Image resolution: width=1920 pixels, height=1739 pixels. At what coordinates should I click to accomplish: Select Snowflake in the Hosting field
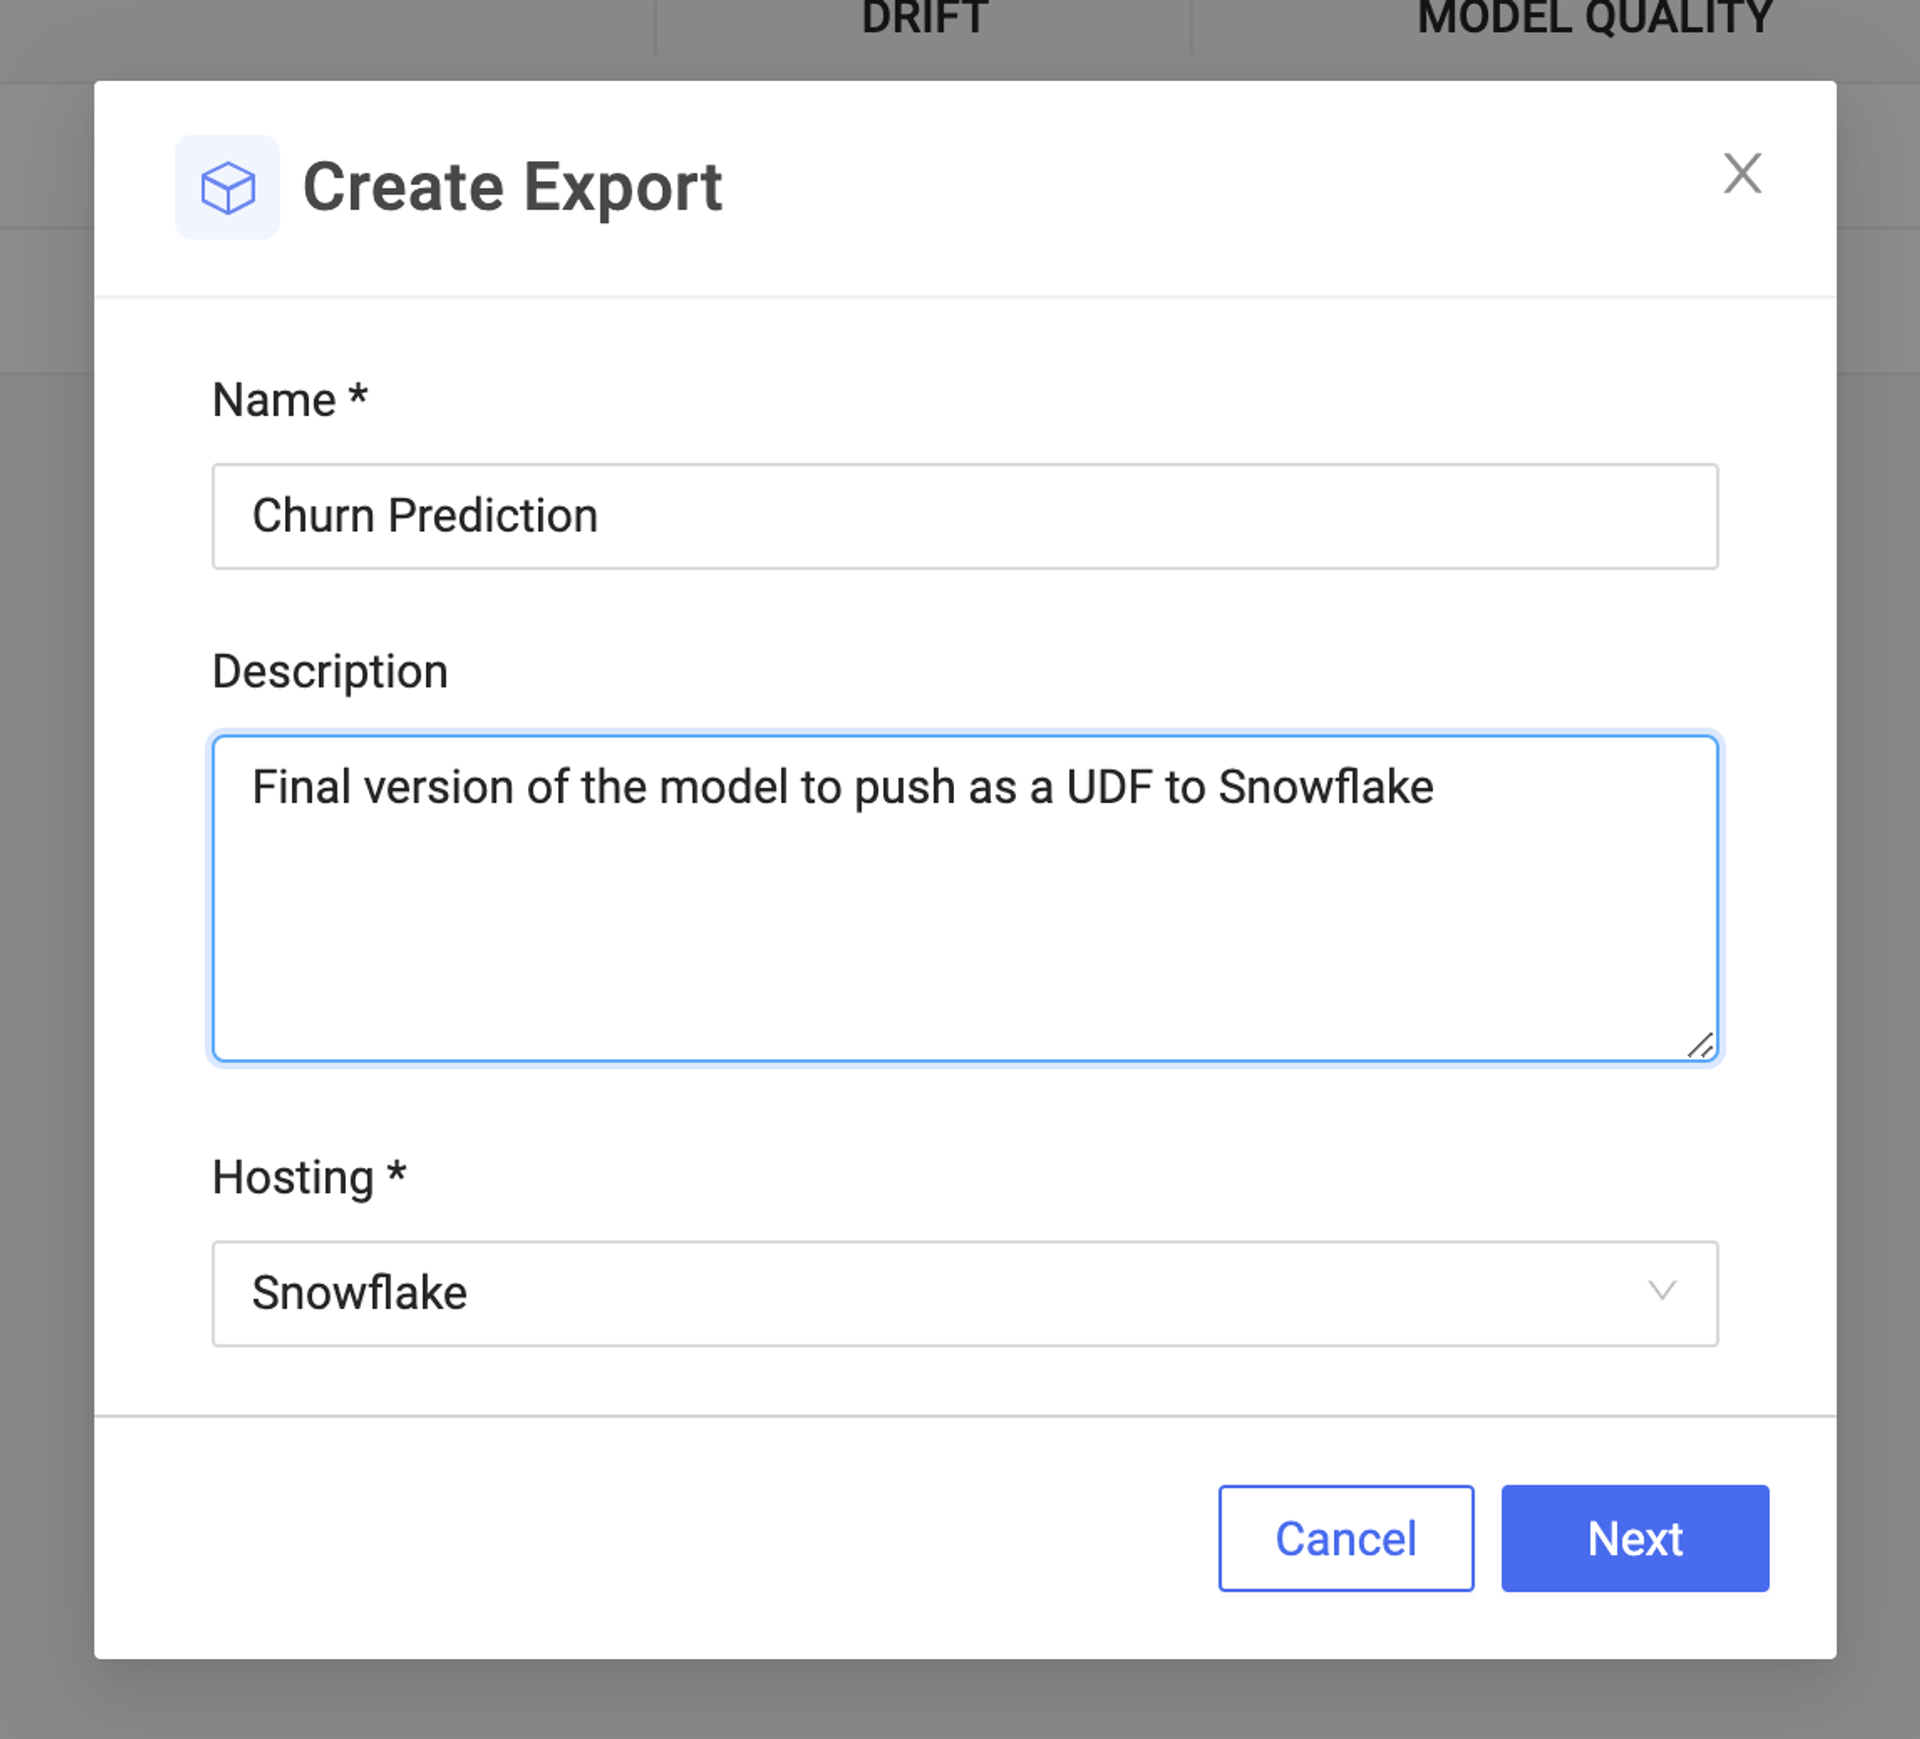[360, 1294]
